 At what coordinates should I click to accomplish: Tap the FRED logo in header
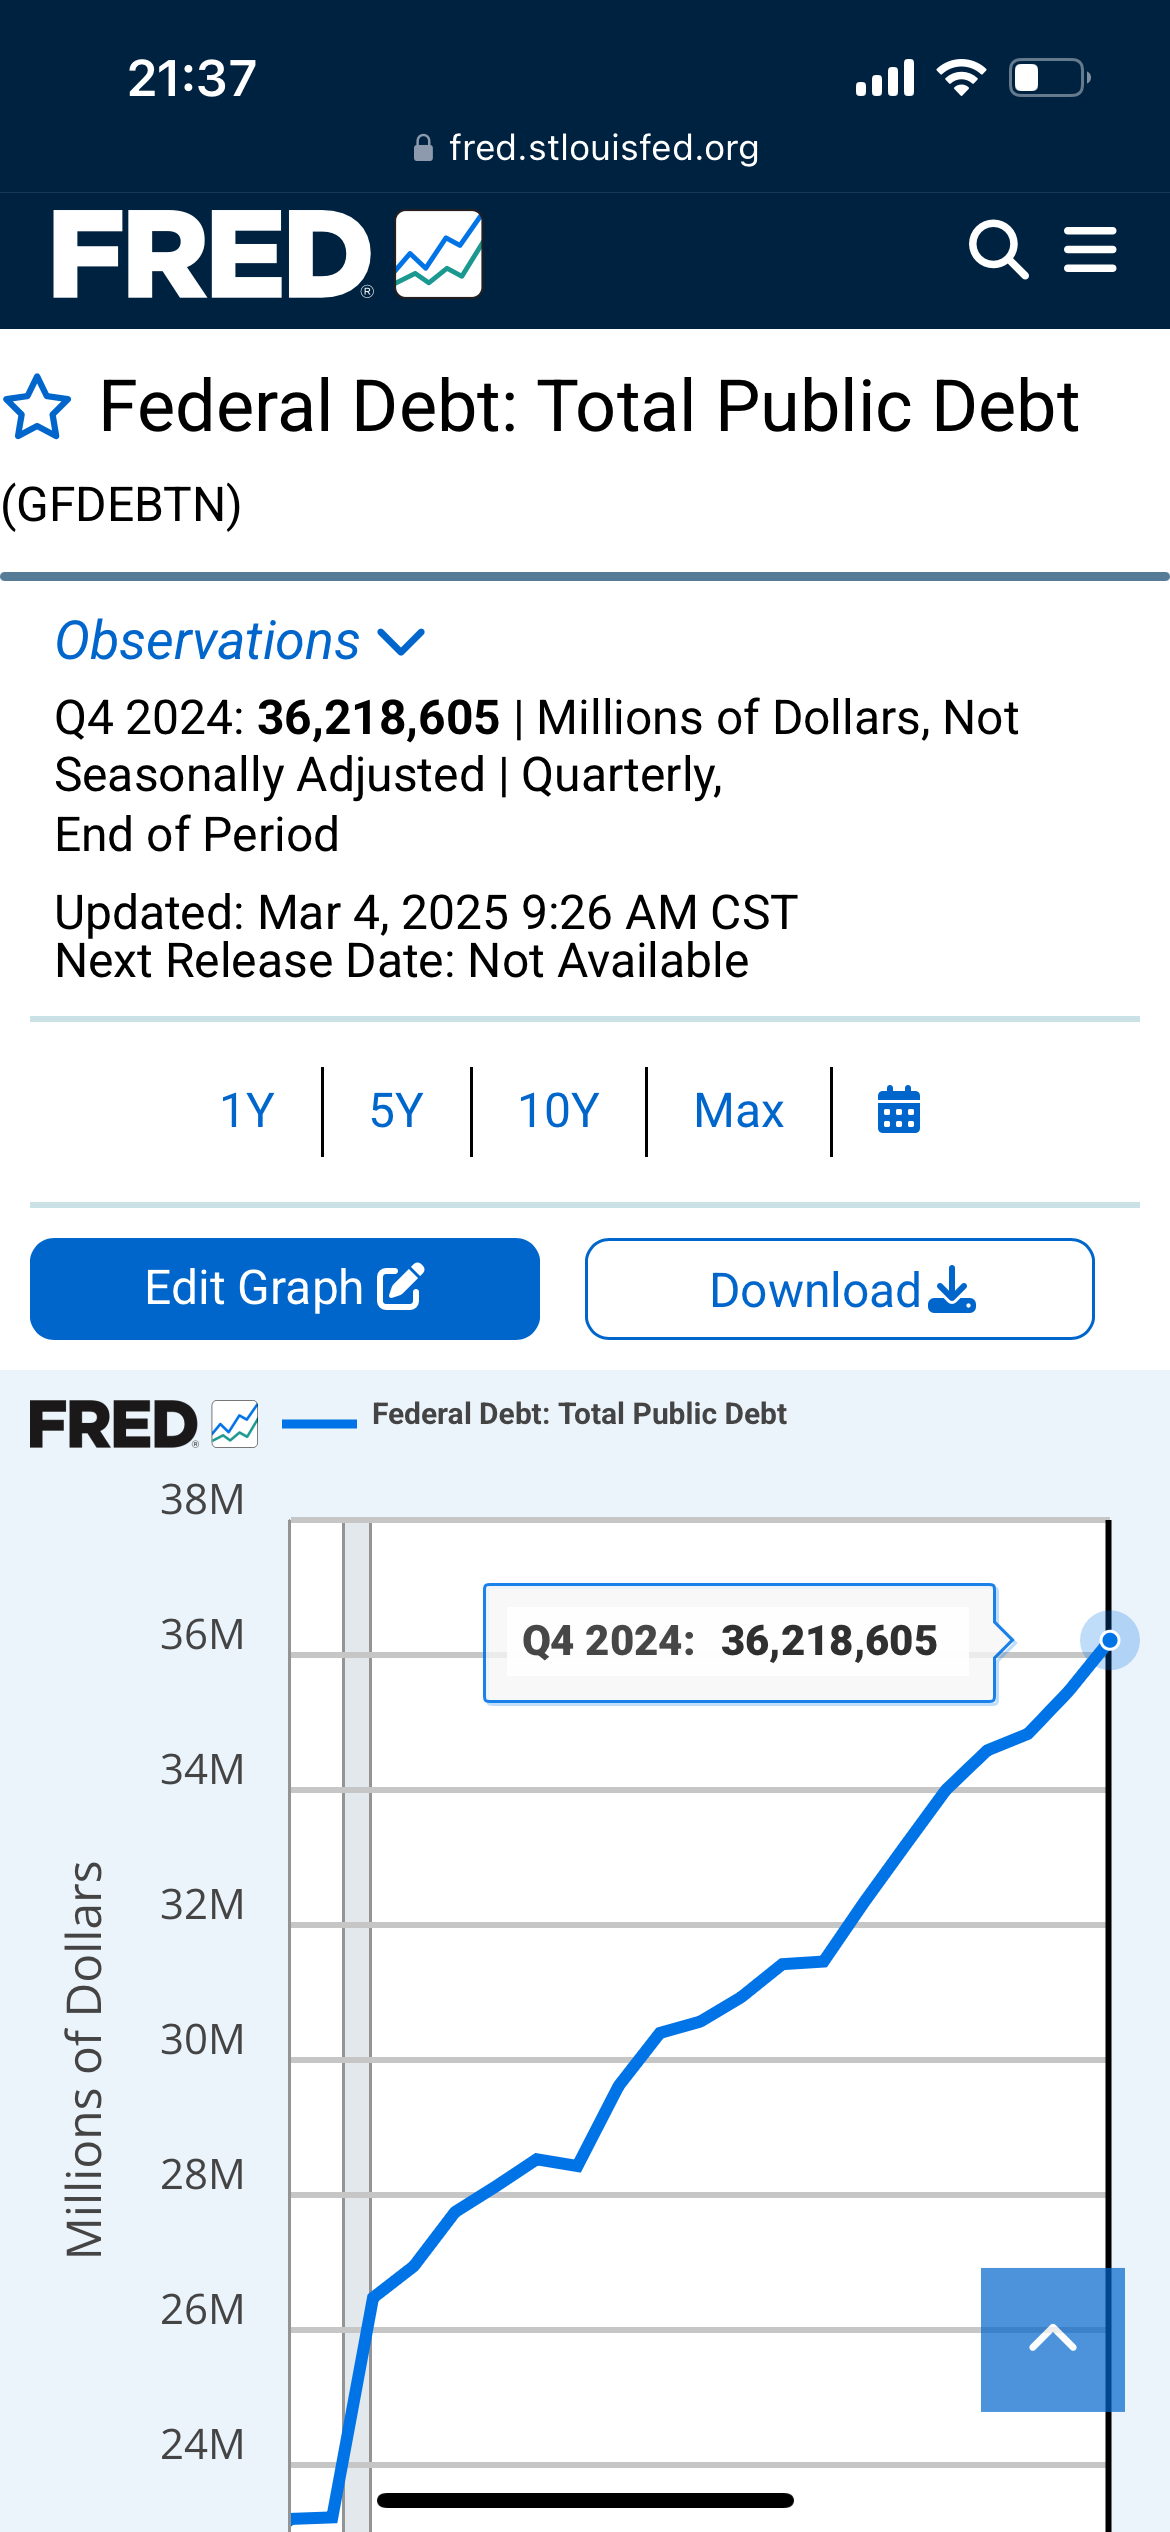(x=267, y=255)
